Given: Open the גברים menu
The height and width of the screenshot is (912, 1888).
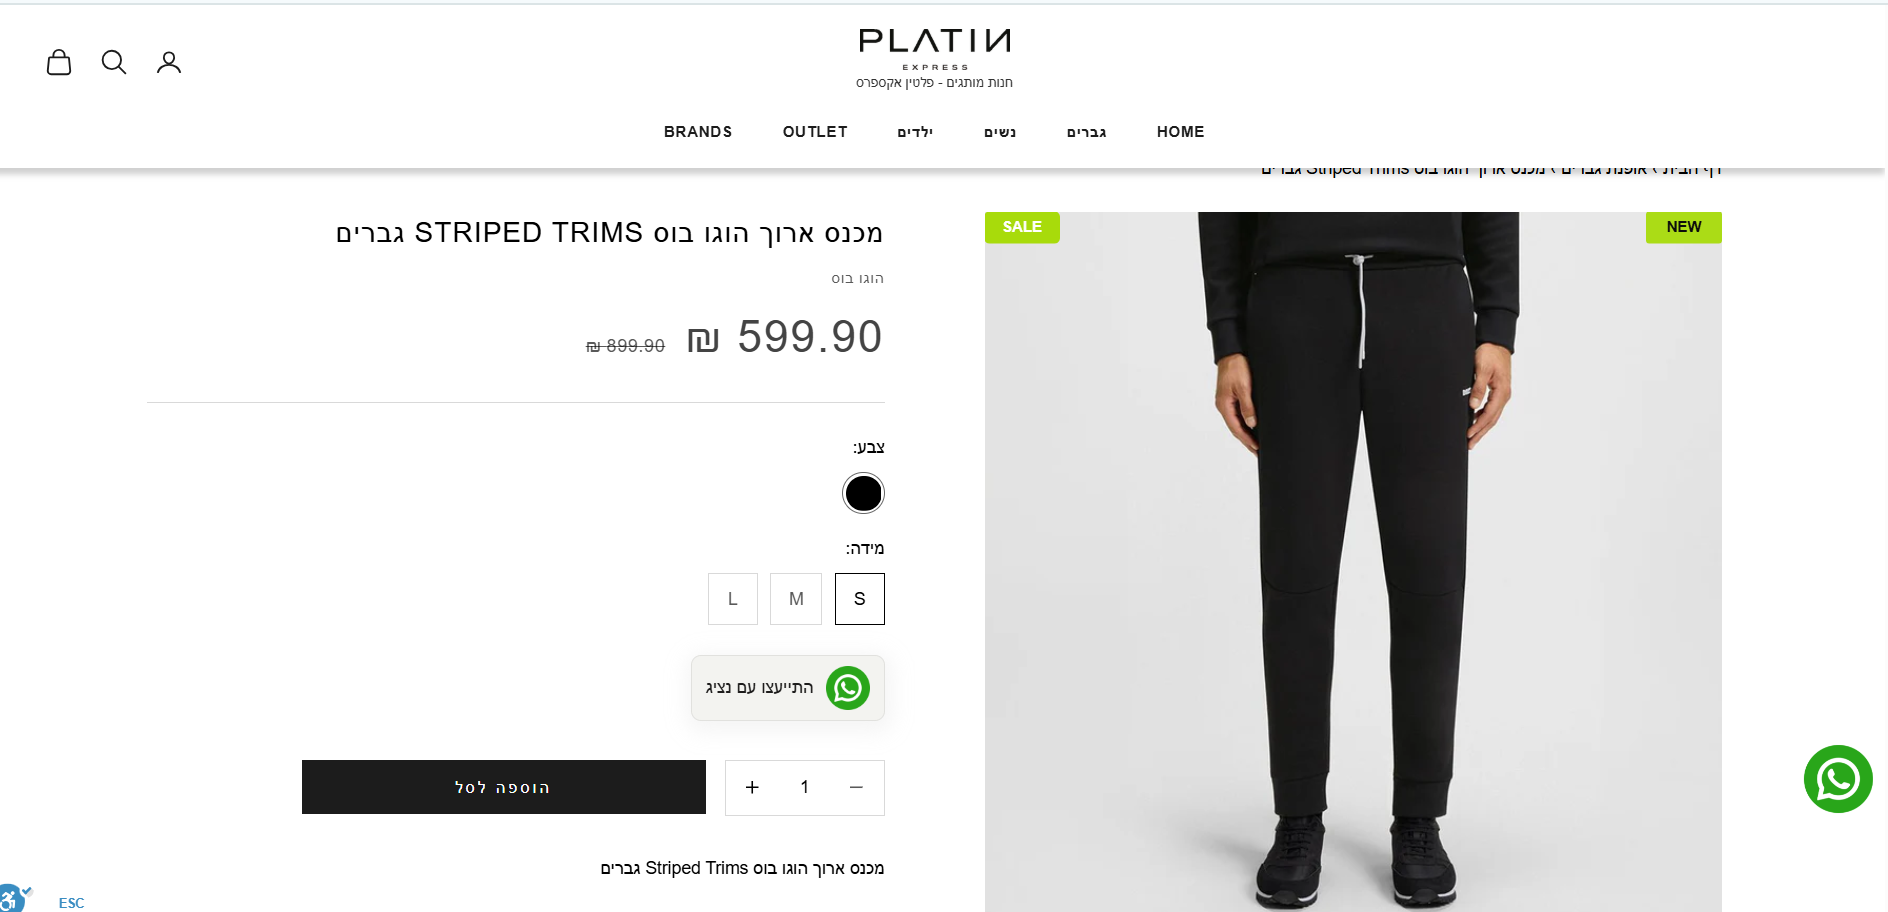Looking at the screenshot, I should [x=1086, y=132].
